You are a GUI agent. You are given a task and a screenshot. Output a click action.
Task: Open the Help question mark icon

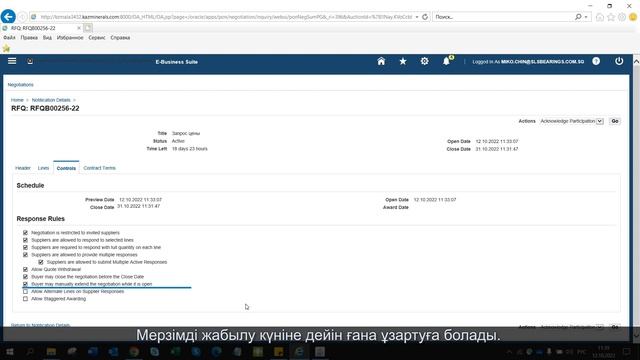click(x=596, y=61)
